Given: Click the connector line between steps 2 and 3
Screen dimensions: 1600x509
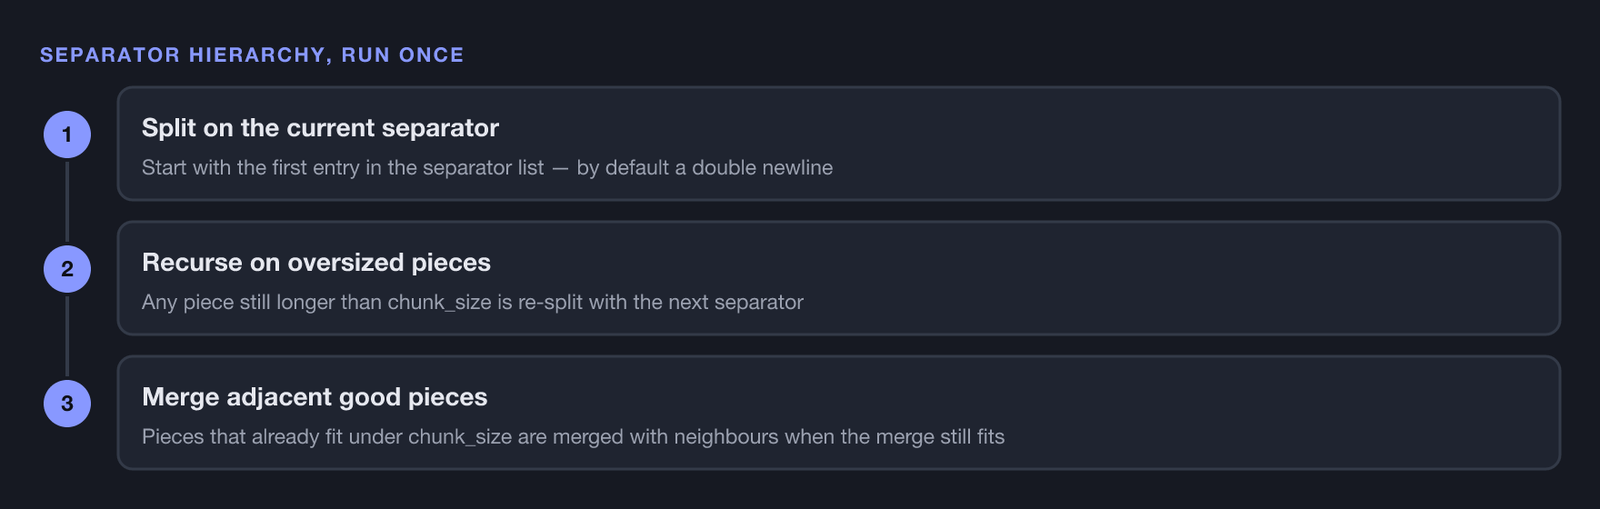Looking at the screenshot, I should coord(67,336).
